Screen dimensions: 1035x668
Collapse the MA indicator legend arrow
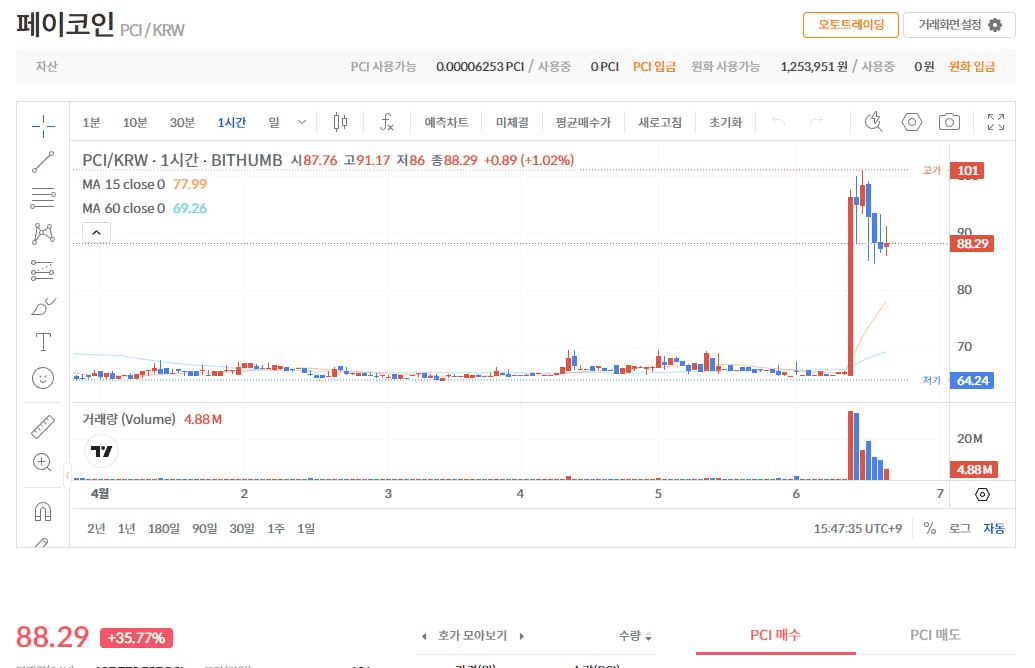96,231
